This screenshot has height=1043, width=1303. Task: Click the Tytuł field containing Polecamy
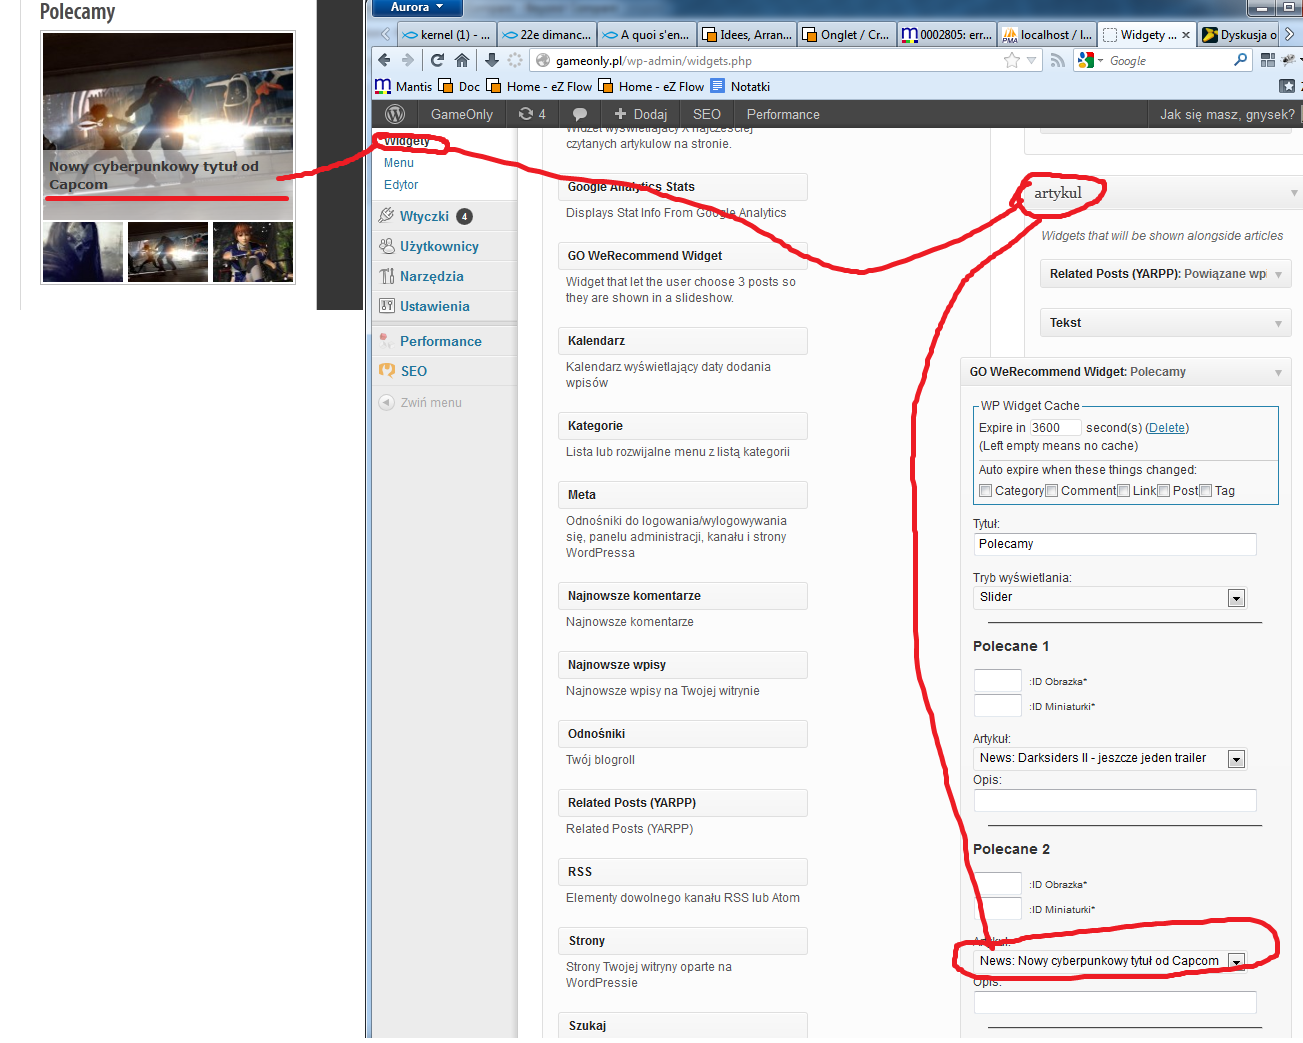[x=1114, y=544]
